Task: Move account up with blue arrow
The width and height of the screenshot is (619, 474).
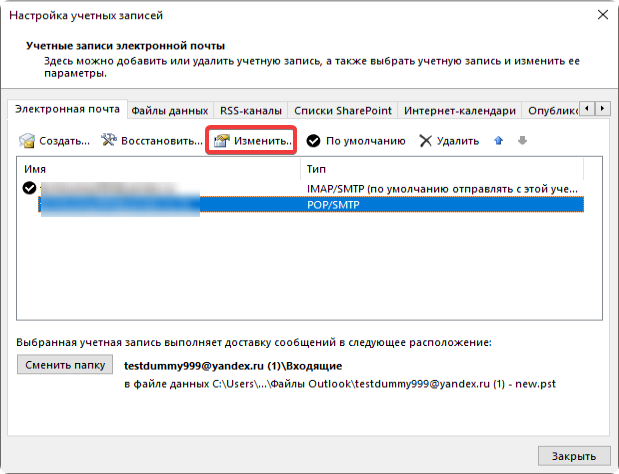Action: [499, 141]
